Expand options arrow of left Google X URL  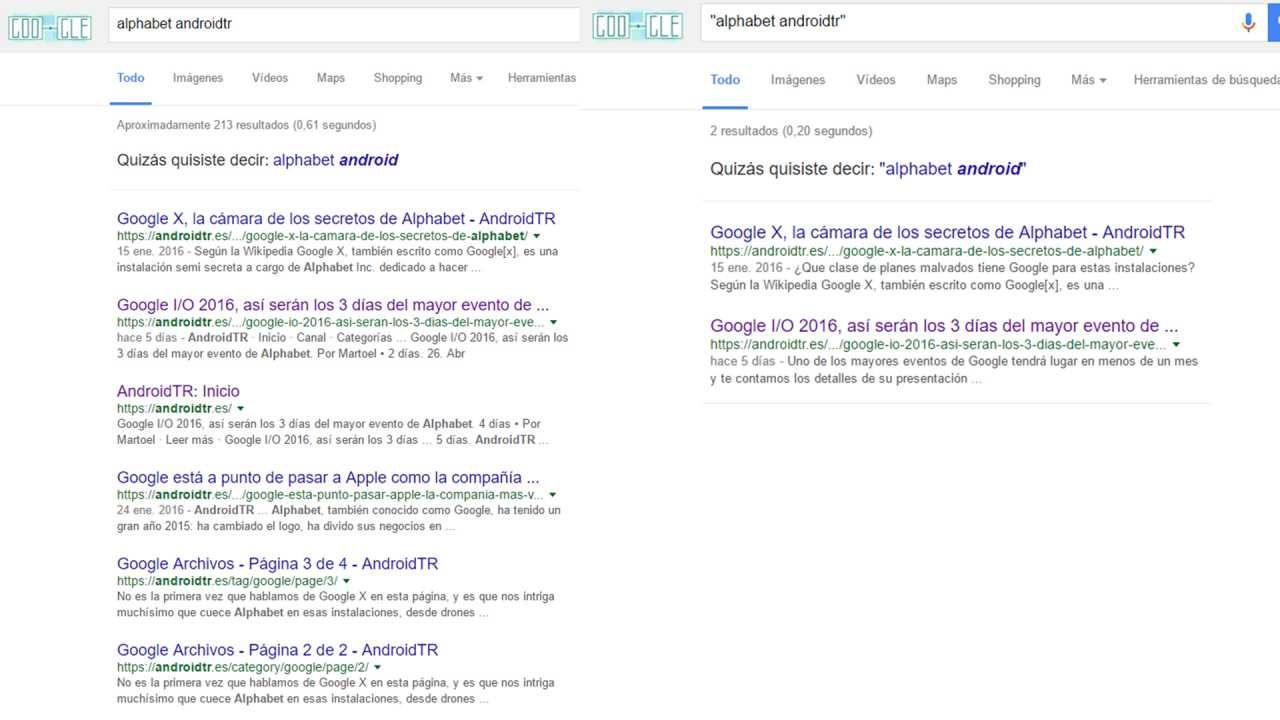coord(537,236)
